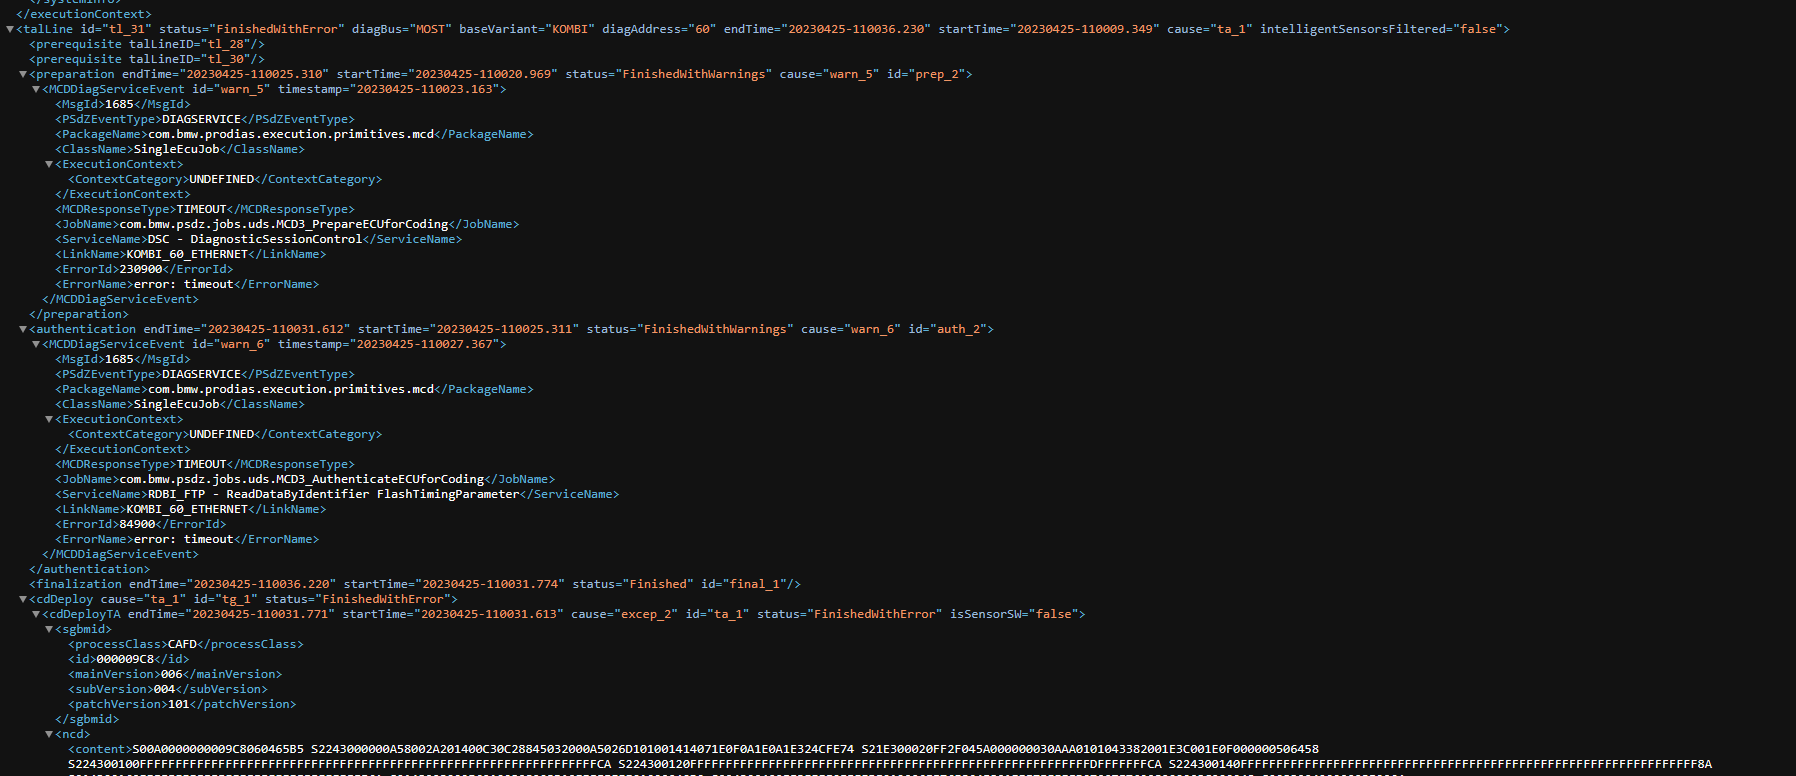
Task: Click subVersion 004 value
Action: (x=165, y=689)
